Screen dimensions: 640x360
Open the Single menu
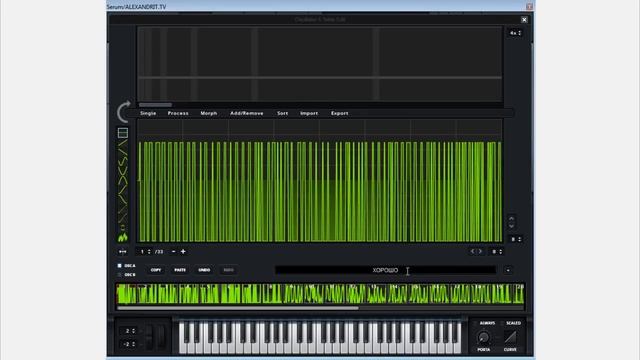click(x=148, y=113)
